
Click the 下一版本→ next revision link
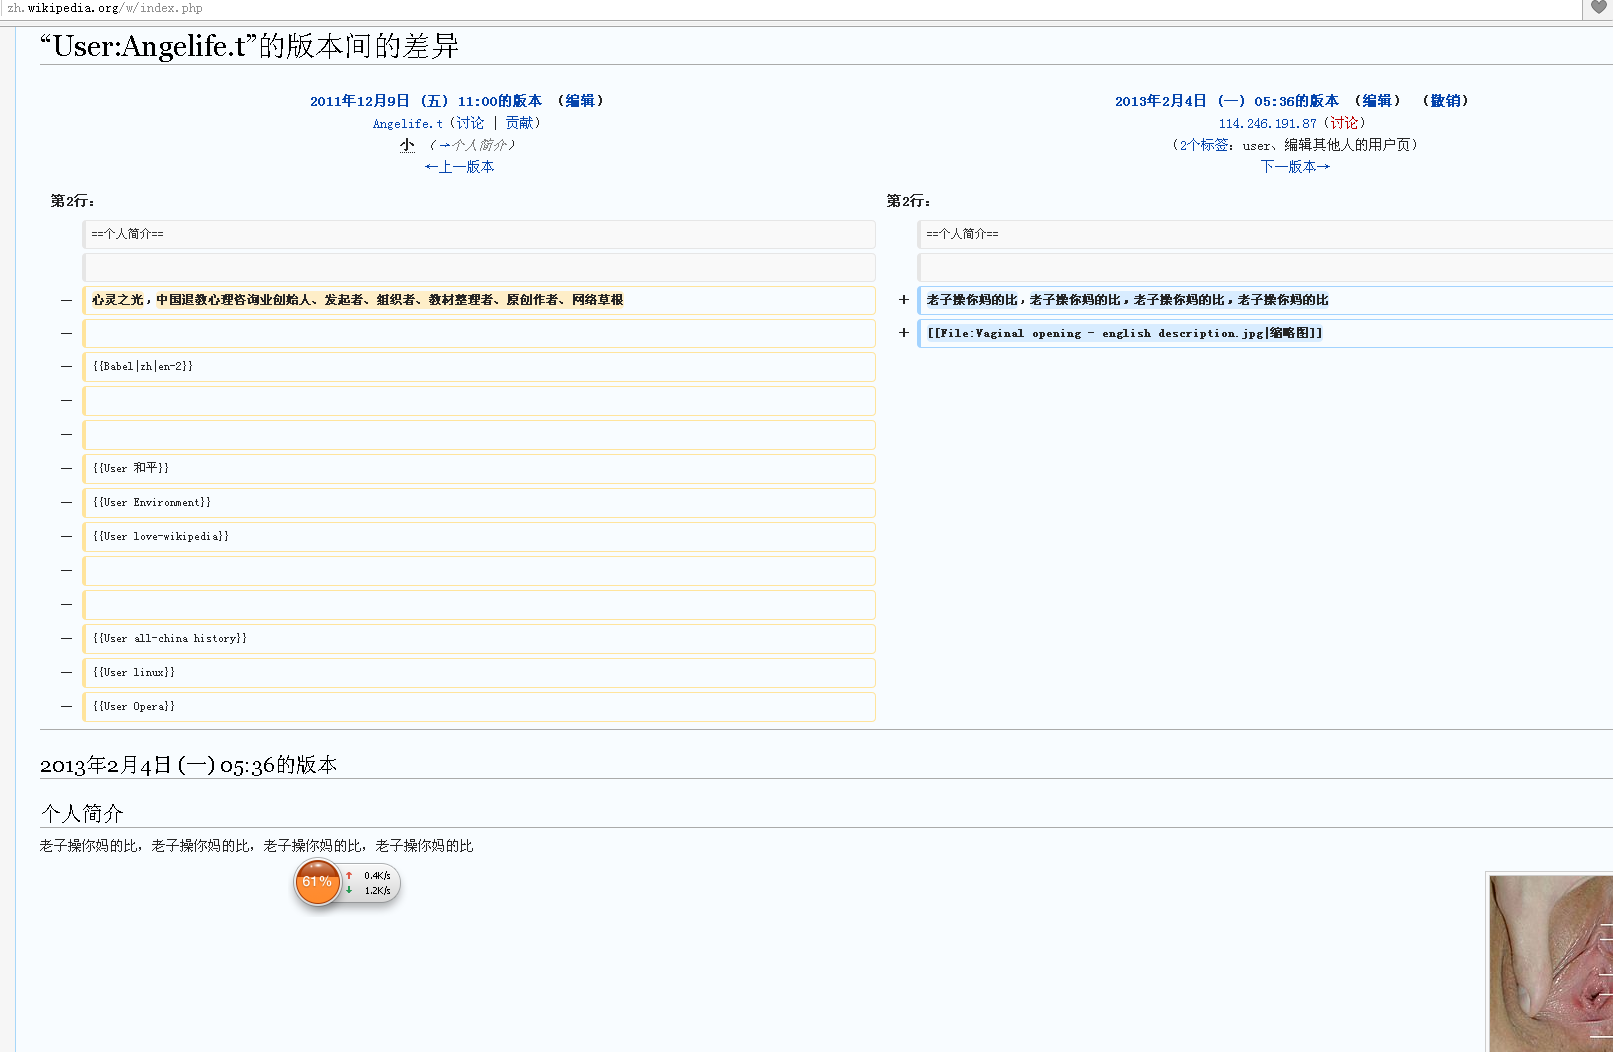click(x=1295, y=166)
